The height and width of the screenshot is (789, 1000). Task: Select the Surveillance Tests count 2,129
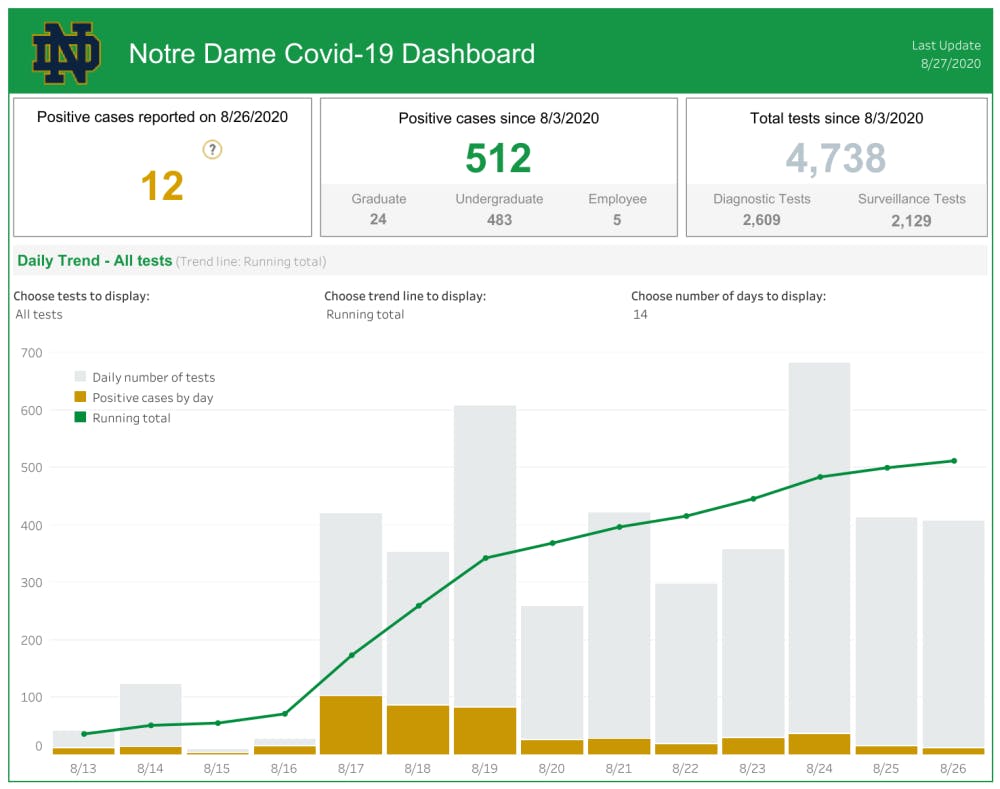pyautogui.click(x=911, y=220)
